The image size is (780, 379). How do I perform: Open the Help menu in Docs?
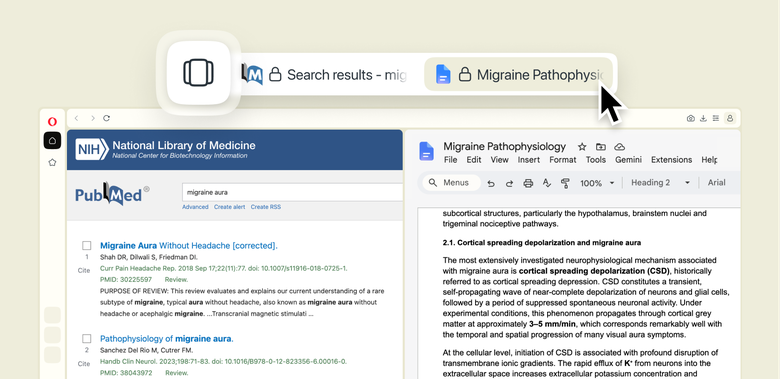[709, 160]
